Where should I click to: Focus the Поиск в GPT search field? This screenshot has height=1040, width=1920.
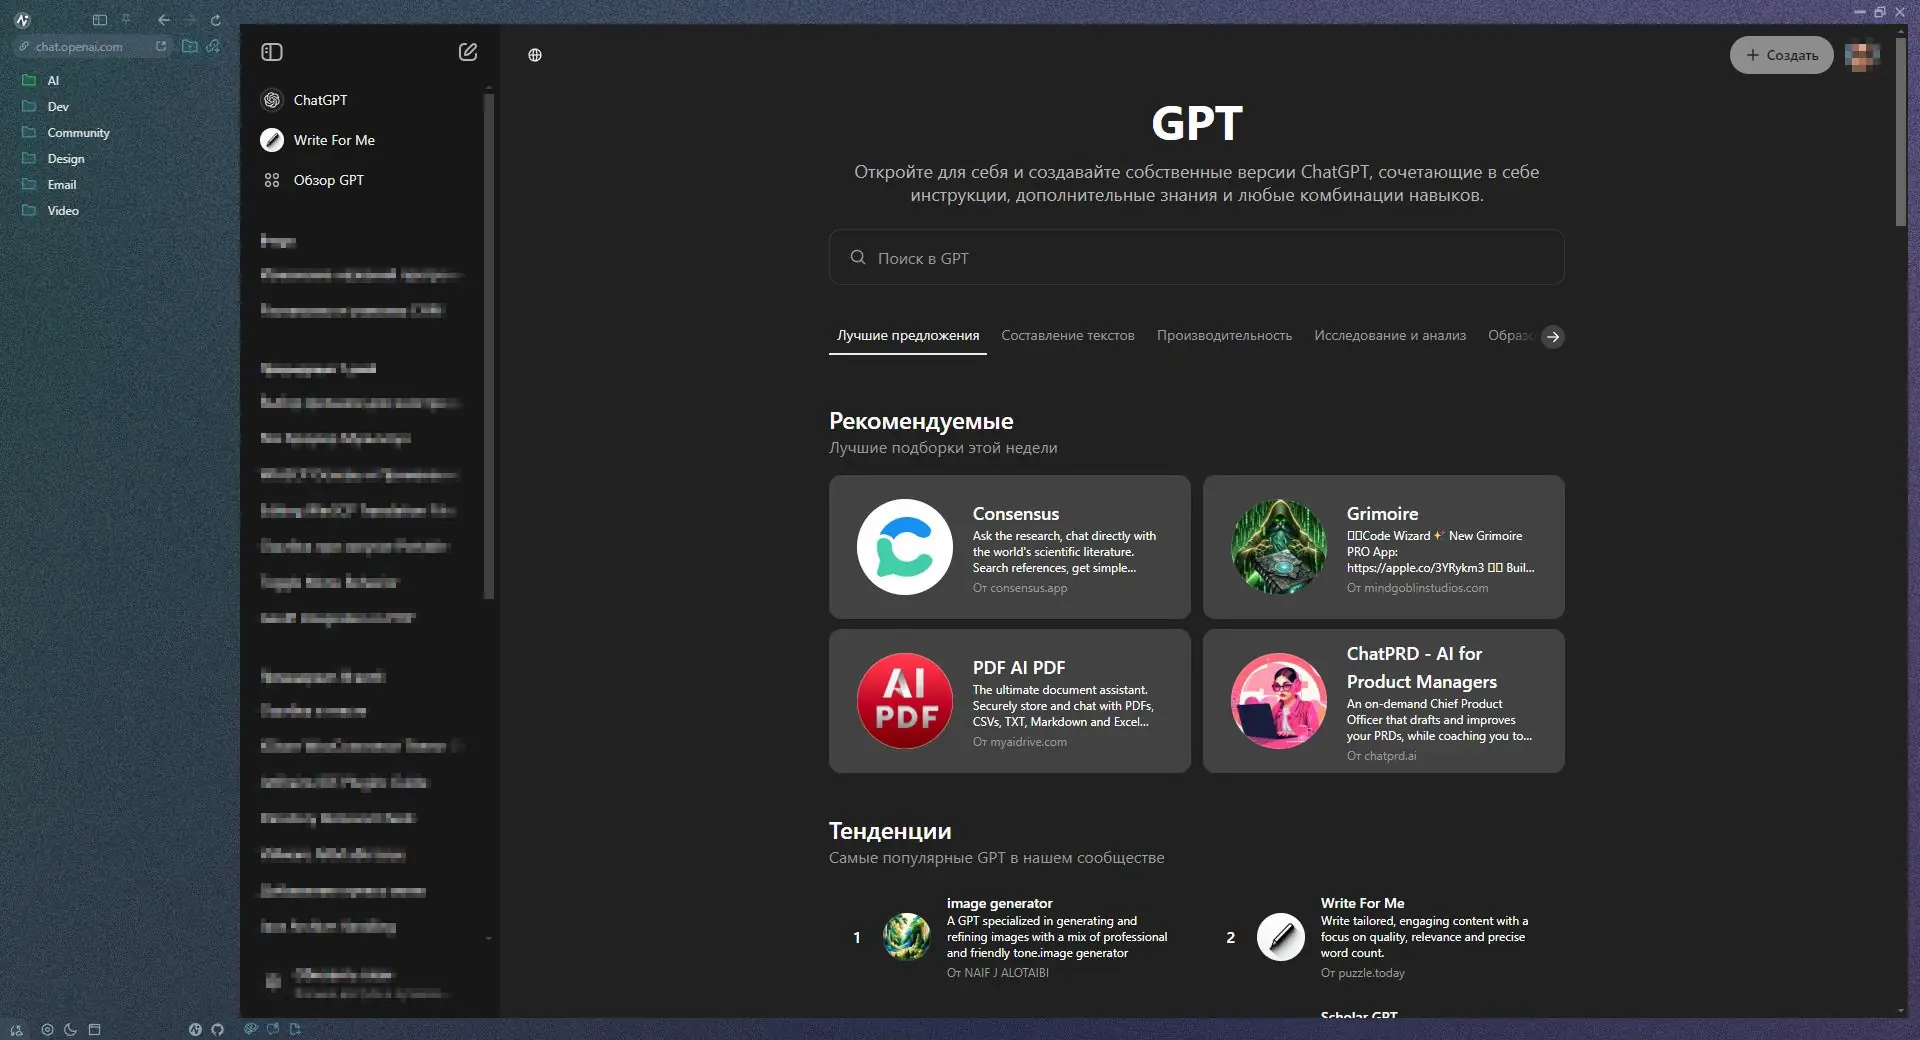click(x=1196, y=258)
